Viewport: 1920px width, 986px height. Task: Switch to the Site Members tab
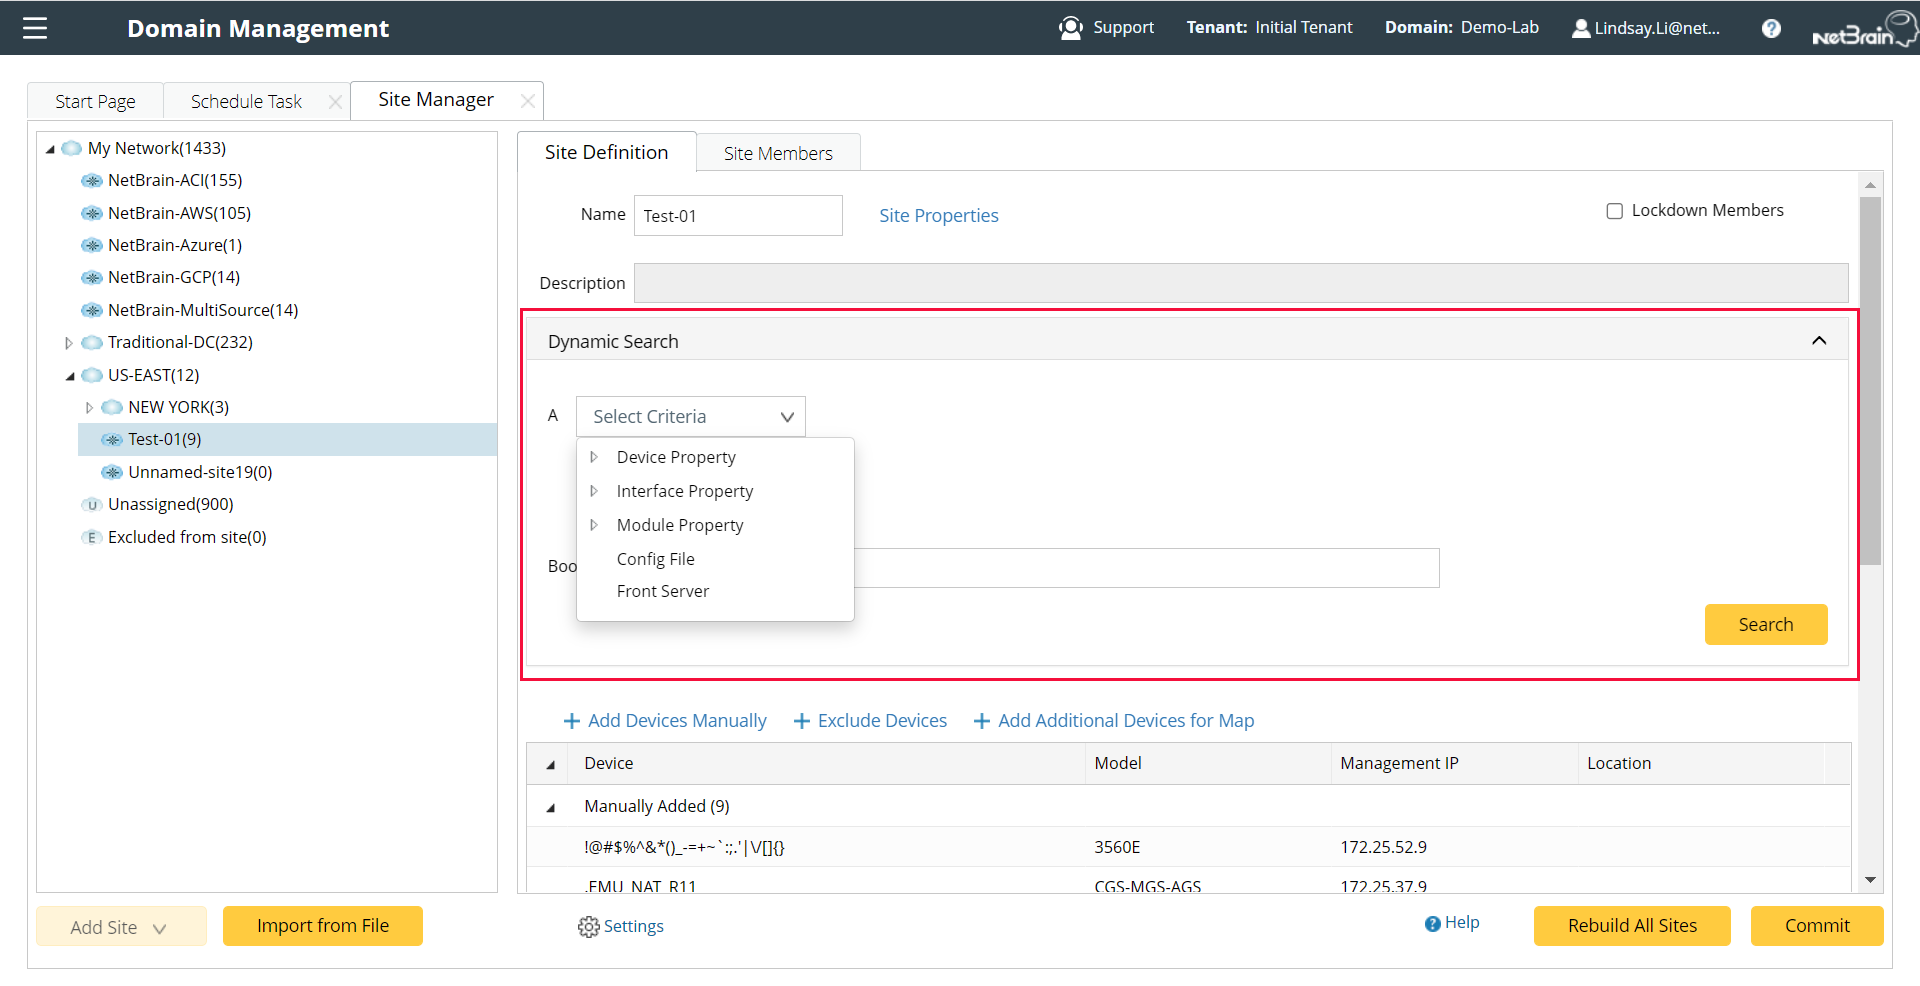[777, 153]
